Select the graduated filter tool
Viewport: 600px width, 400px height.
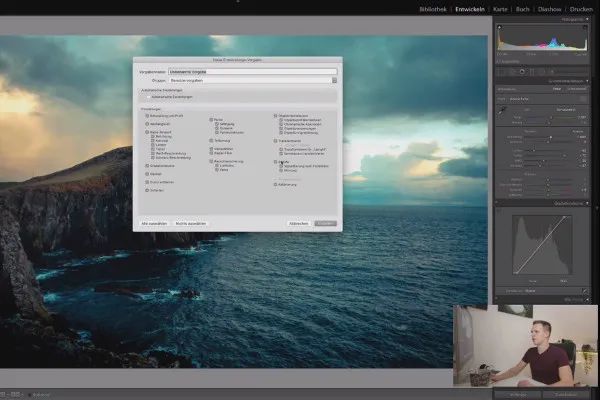click(532, 72)
